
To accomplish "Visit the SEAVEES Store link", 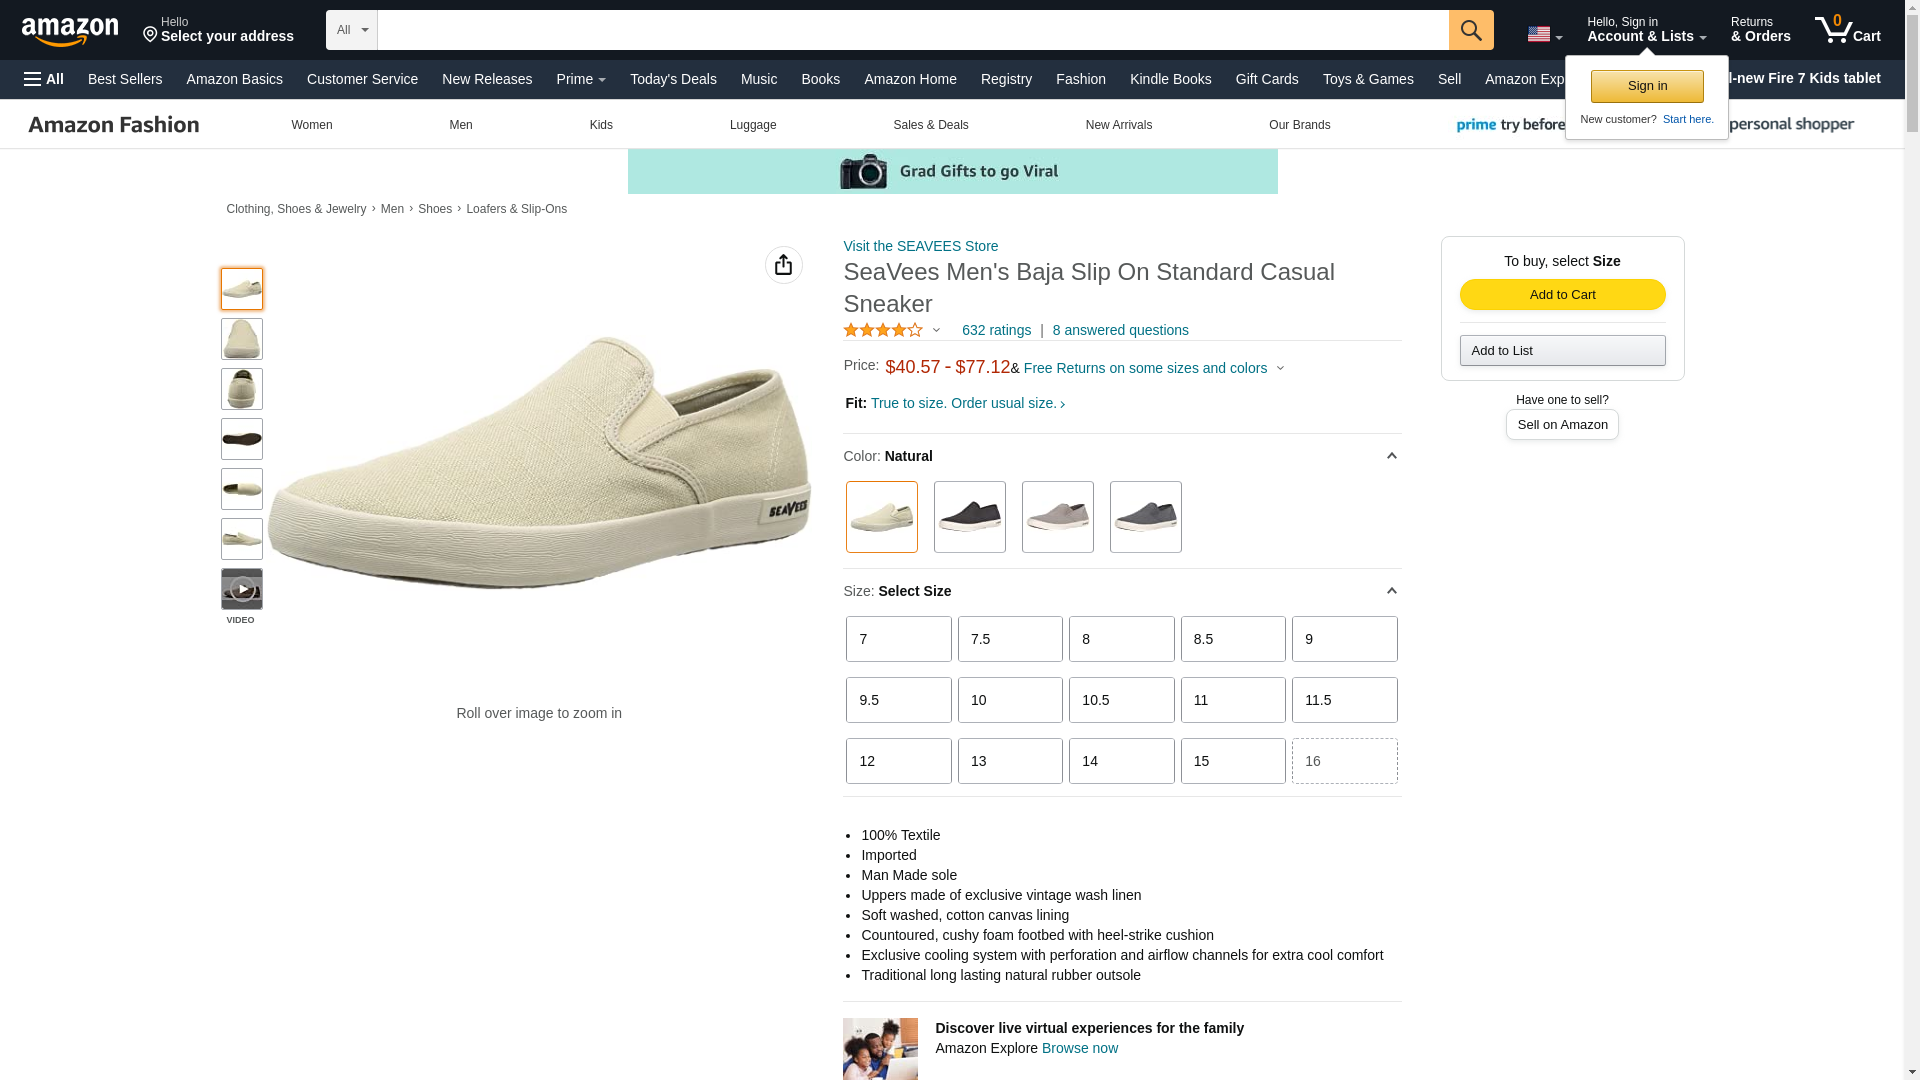I will [920, 246].
